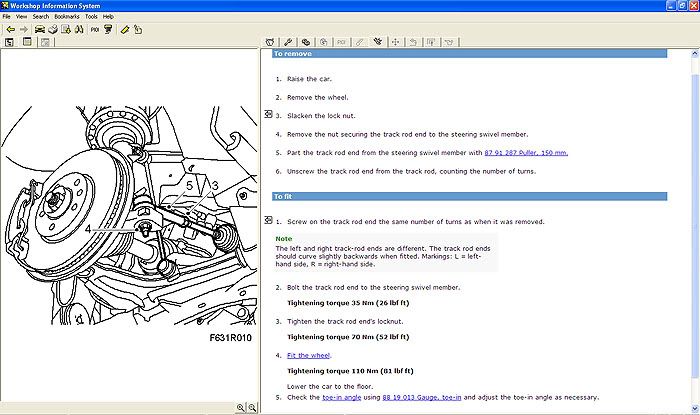Screen dimensions: 700x415
Task: Zoom out on the diagram with minus magnifier
Action: [252, 407]
